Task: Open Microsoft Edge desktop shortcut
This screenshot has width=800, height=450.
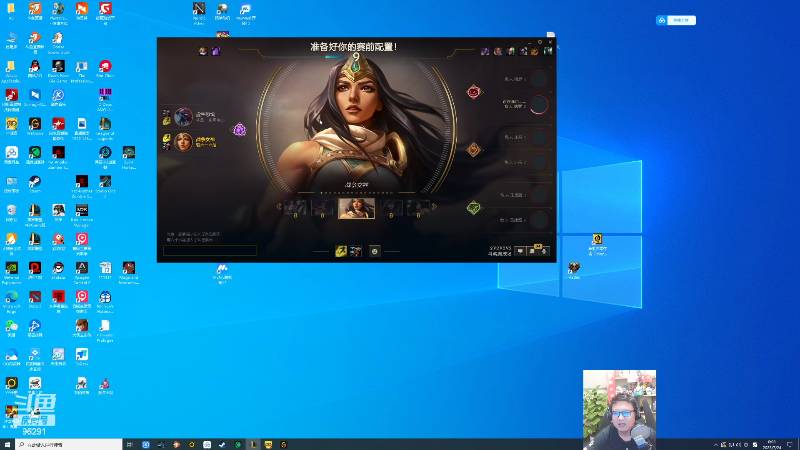Action: click(x=11, y=300)
